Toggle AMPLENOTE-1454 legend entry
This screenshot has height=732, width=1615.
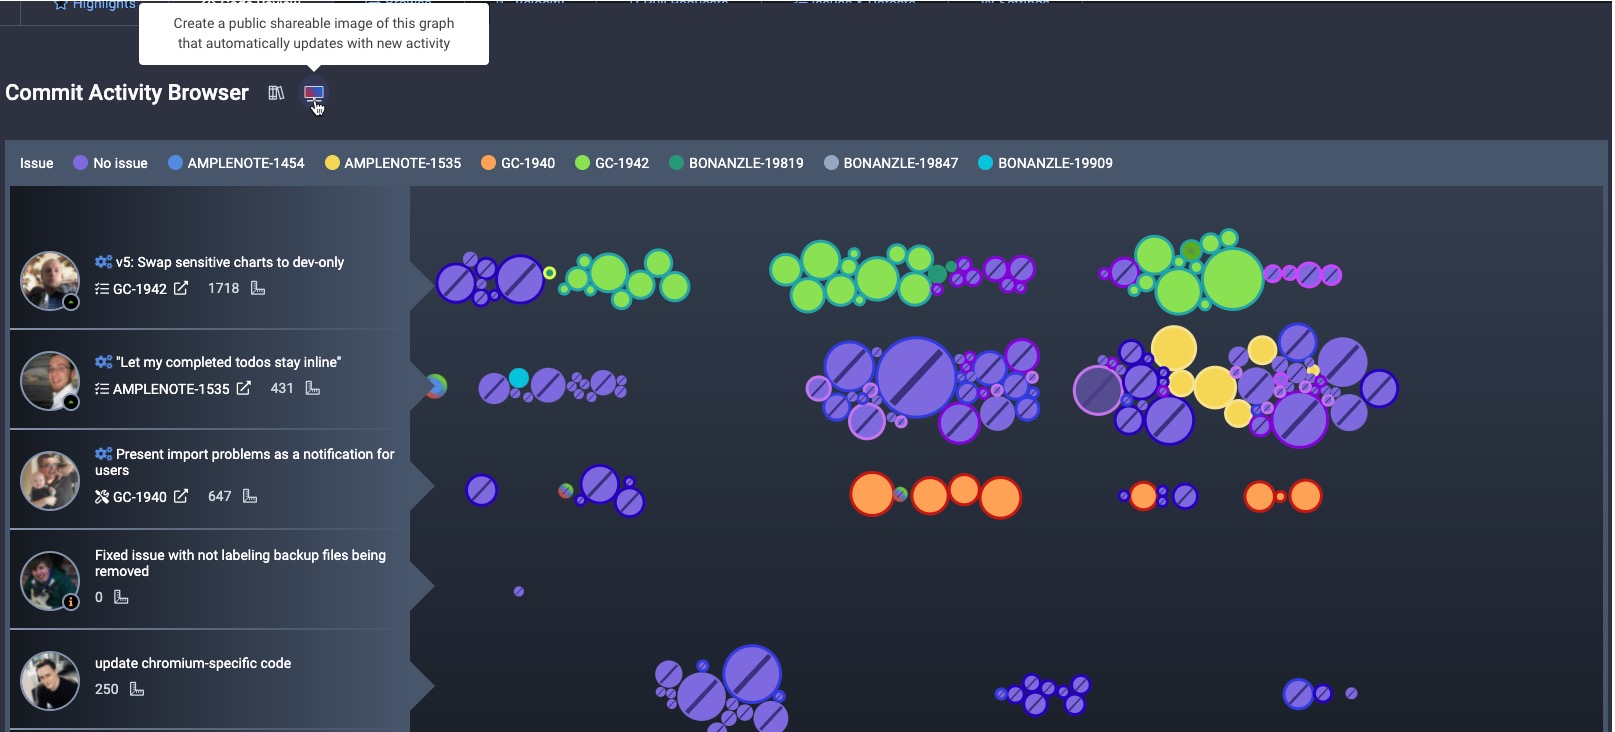click(236, 163)
